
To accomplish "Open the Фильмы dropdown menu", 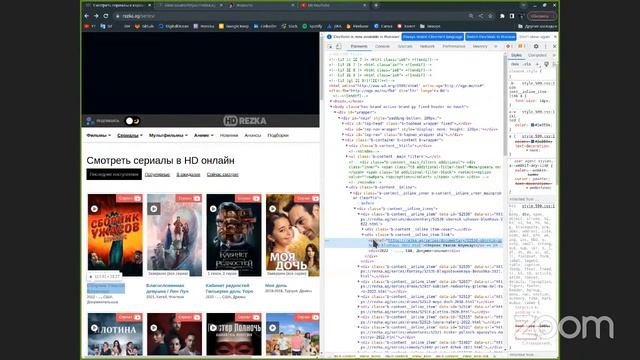I will [x=98, y=135].
